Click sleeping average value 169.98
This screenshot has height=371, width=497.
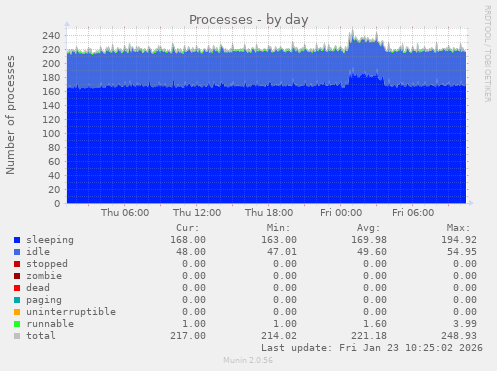369,240
